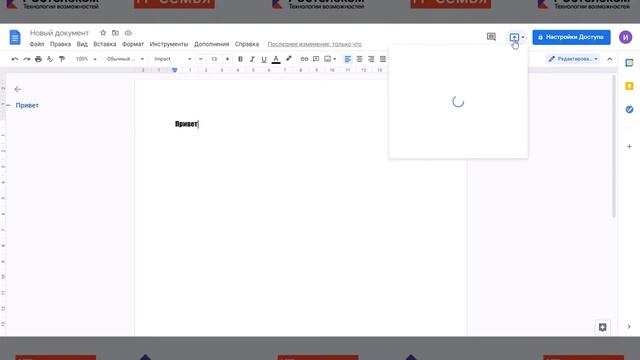Image resolution: width=640 pixels, height=360 pixels.
Task: Open Файл menu
Action: coord(37,44)
